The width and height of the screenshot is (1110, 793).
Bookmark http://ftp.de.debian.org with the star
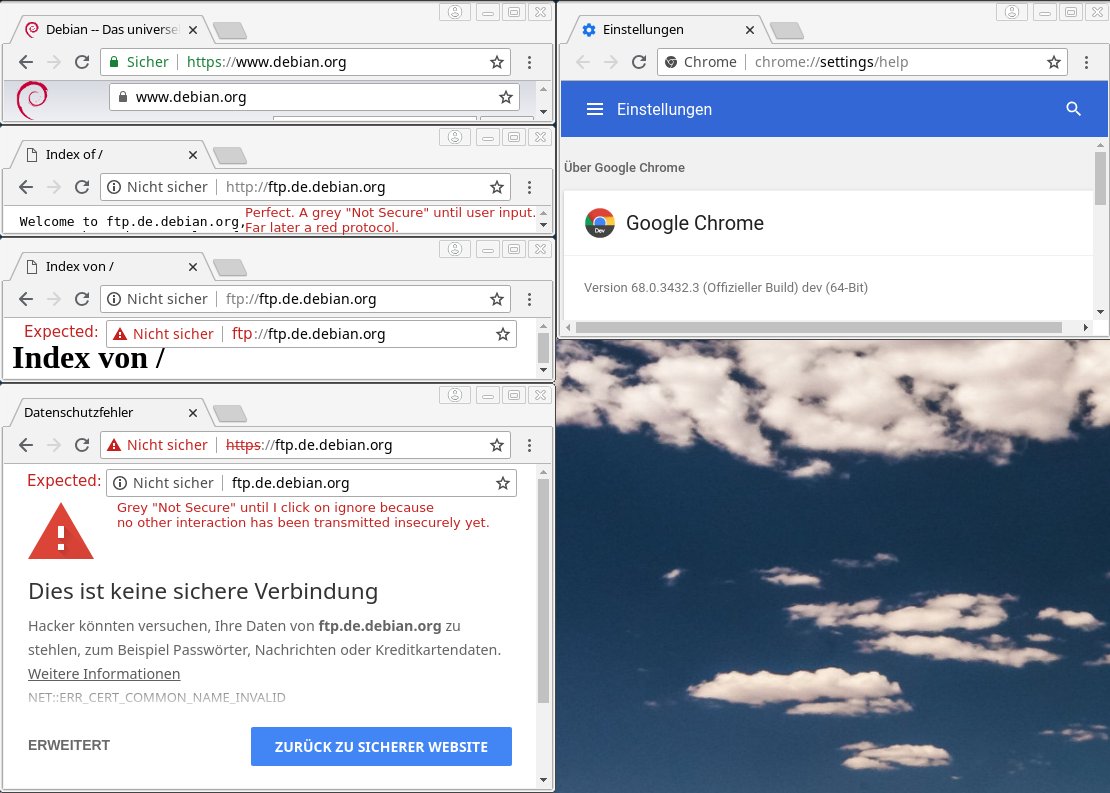(497, 187)
